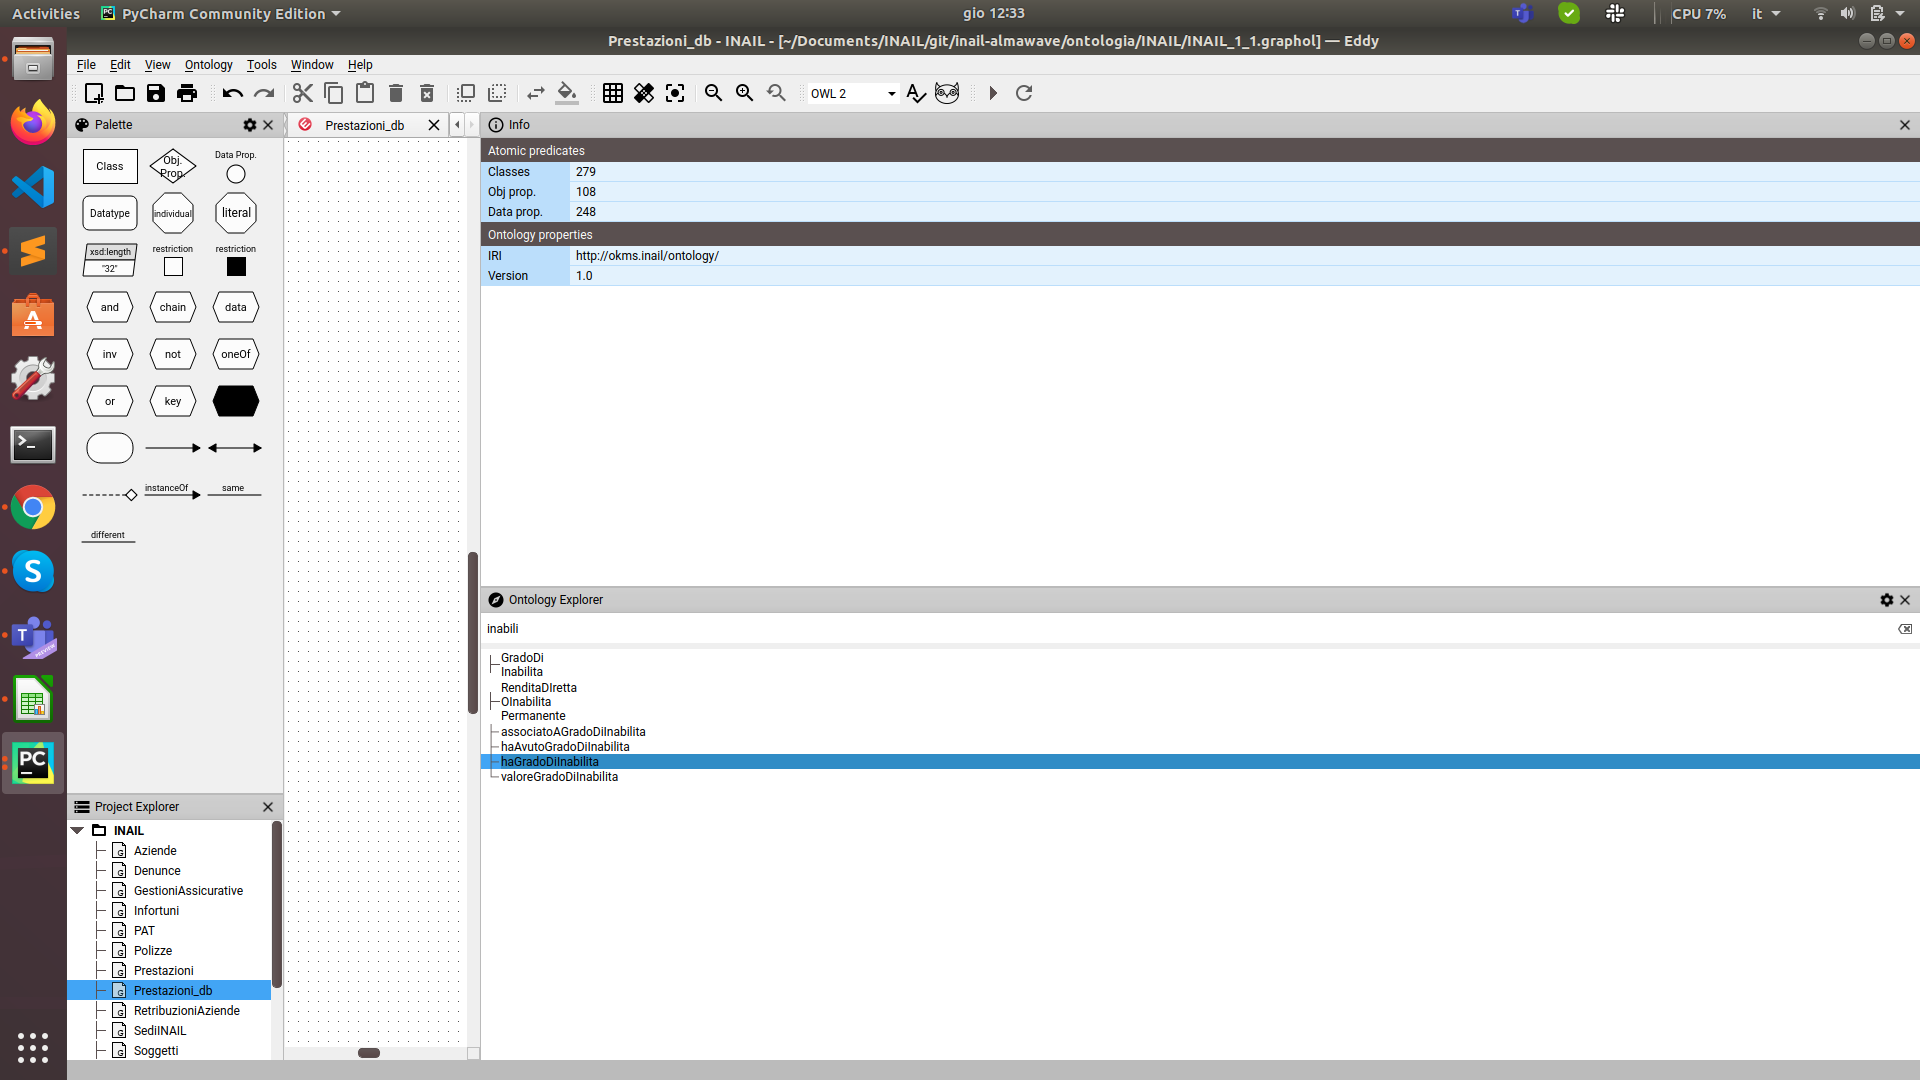Select the Datatype node in Palette
This screenshot has height=1080, width=1920.
coord(110,213)
